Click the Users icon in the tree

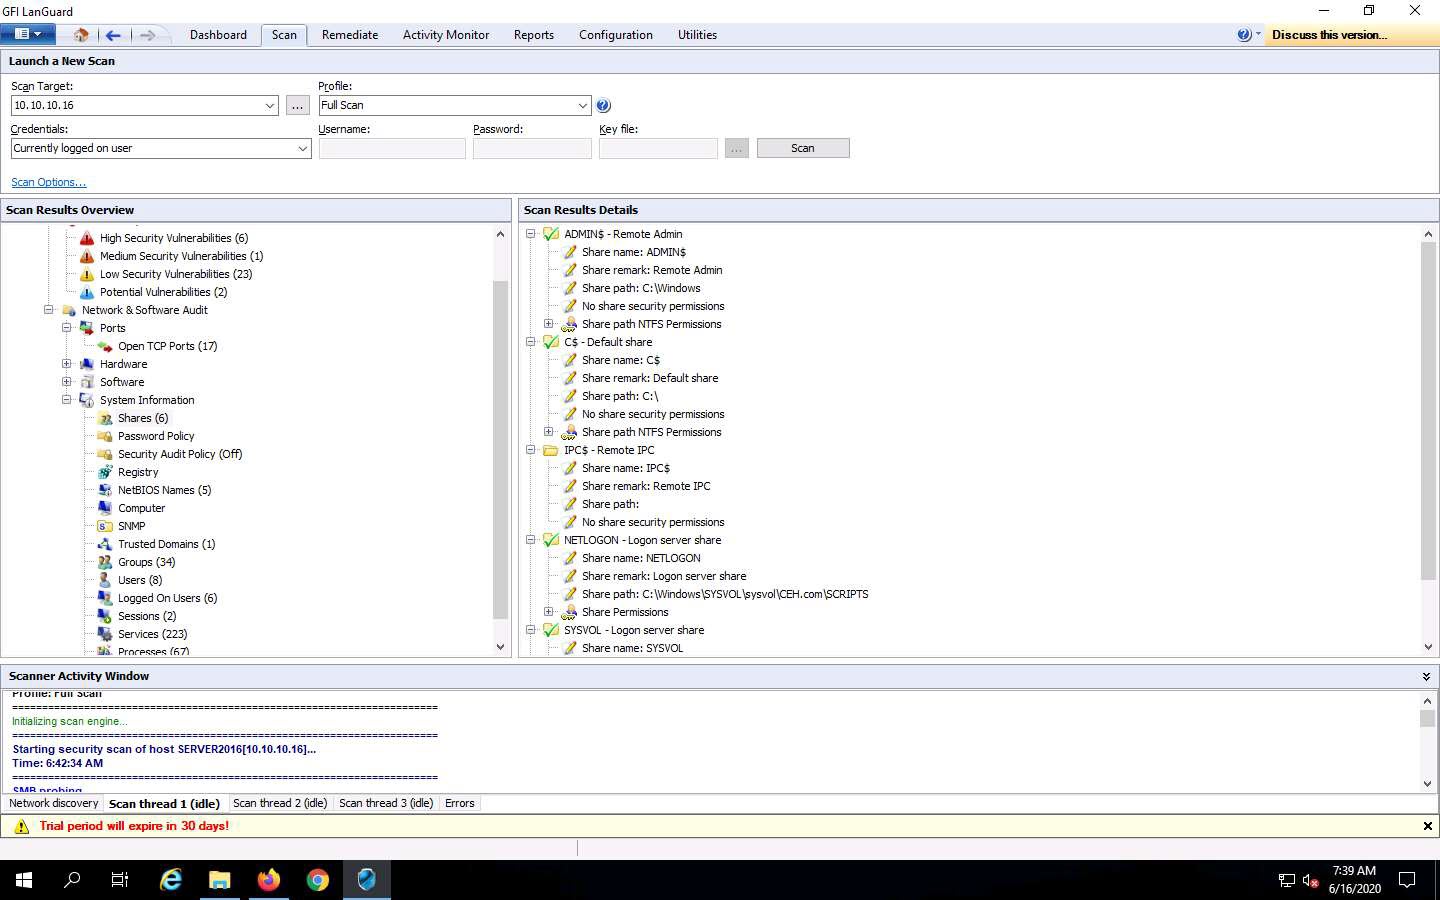click(105, 580)
